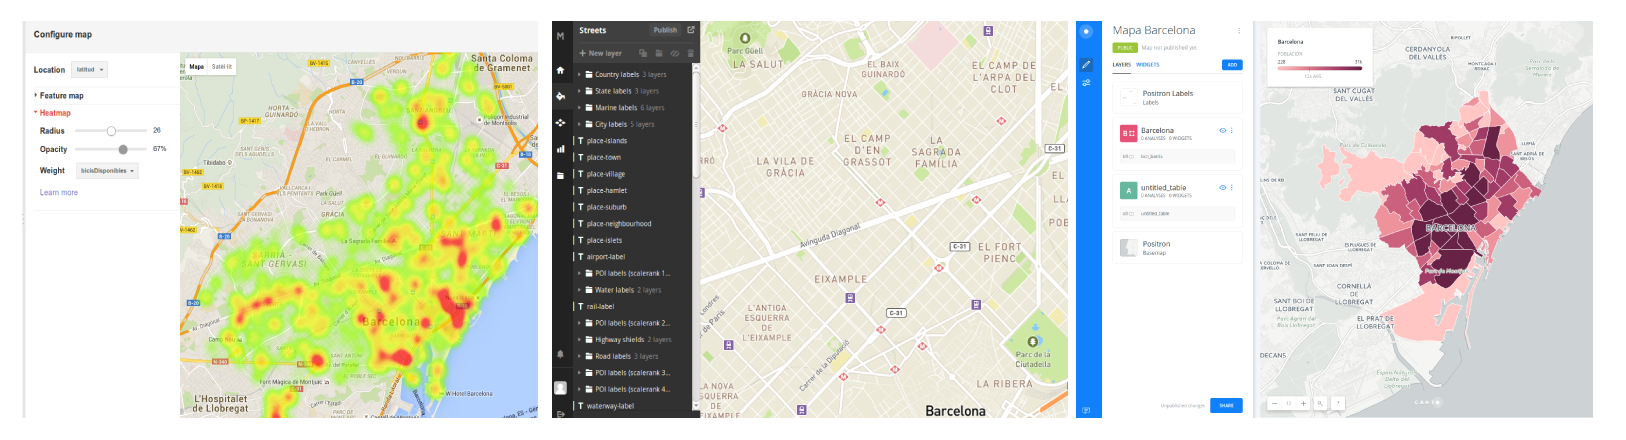Click the sign out icon at sidebar bottom
The image size is (1626, 440).
[x=560, y=413]
